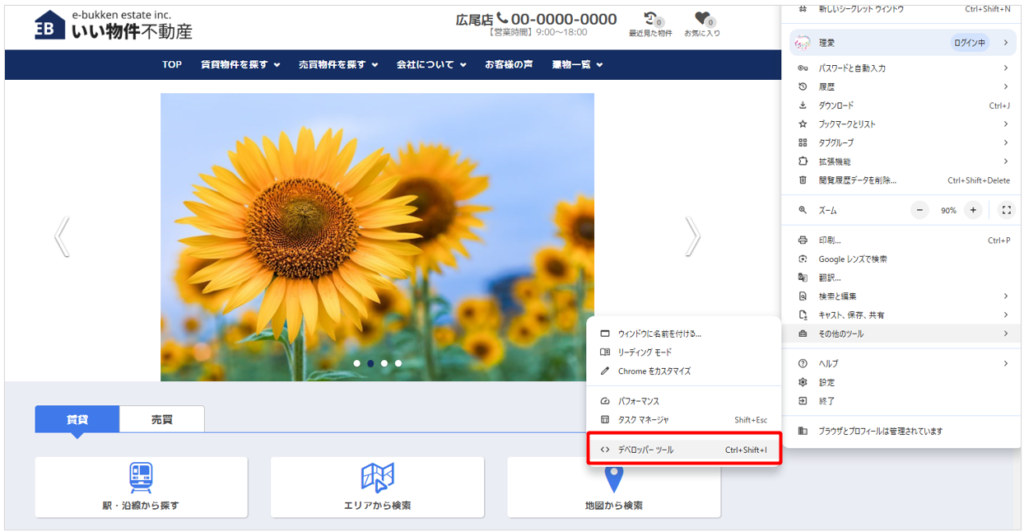Click the train icon for 駅・沿線から探す
Image resolution: width=1024 pixels, height=532 pixels.
click(141, 477)
